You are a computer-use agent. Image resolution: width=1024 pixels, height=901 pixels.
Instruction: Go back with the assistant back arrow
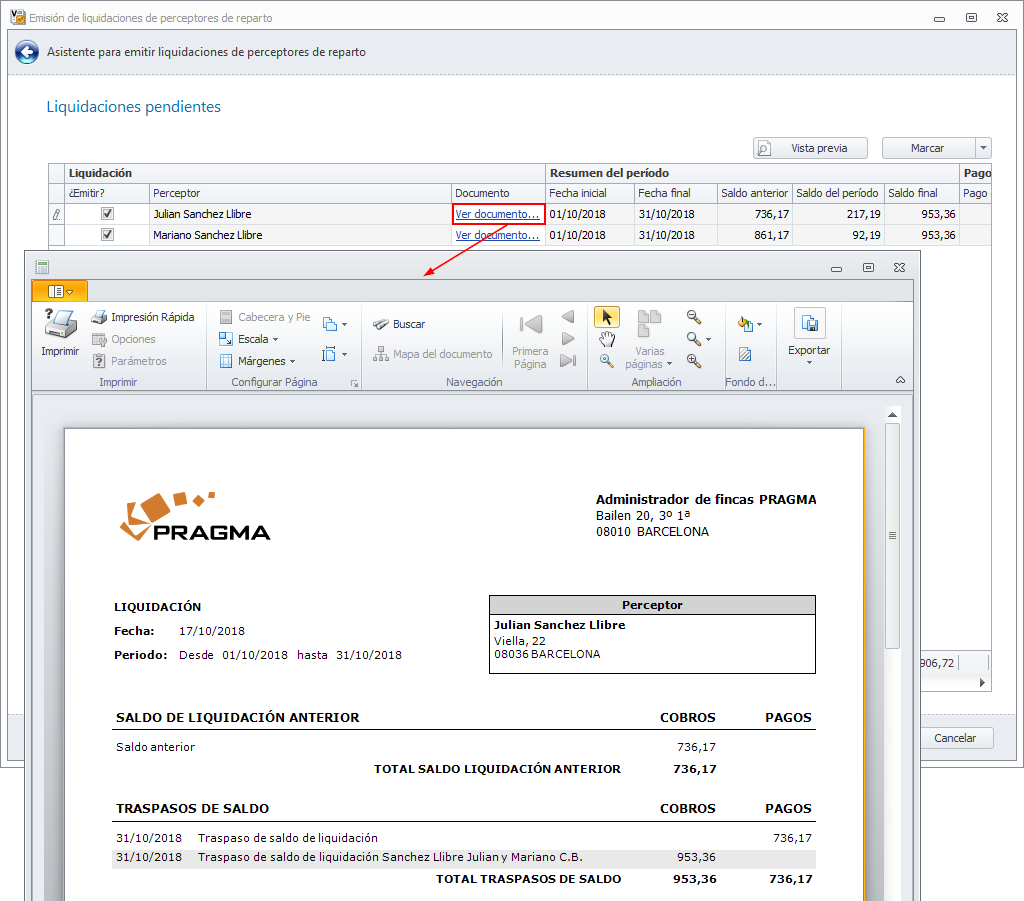pyautogui.click(x=28, y=53)
